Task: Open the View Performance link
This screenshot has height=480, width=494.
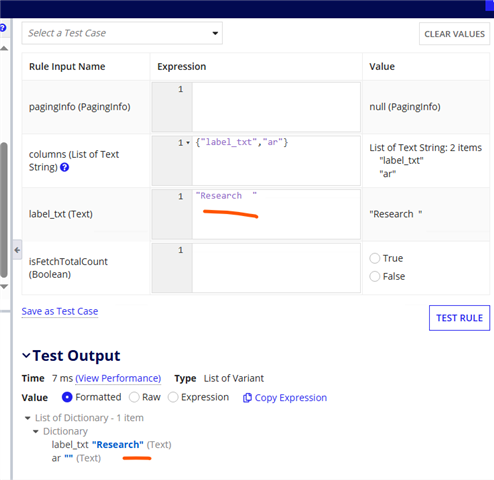Action: coord(118,378)
